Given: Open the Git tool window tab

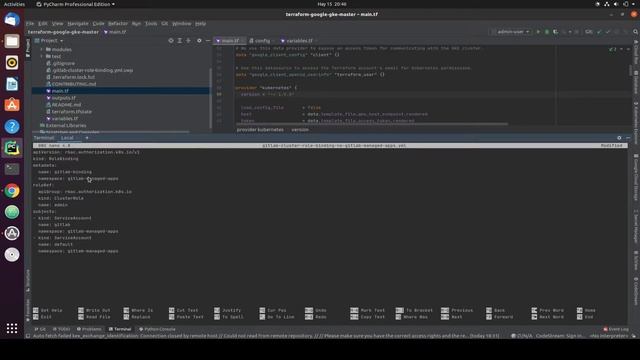Looking at the screenshot, I should pyautogui.click(x=40, y=329).
